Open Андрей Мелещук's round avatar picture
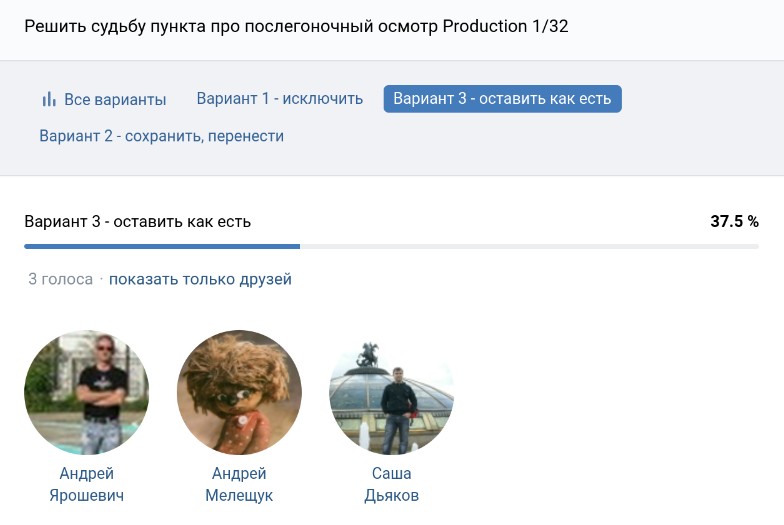Viewport: 784px width, 525px height. coord(239,392)
